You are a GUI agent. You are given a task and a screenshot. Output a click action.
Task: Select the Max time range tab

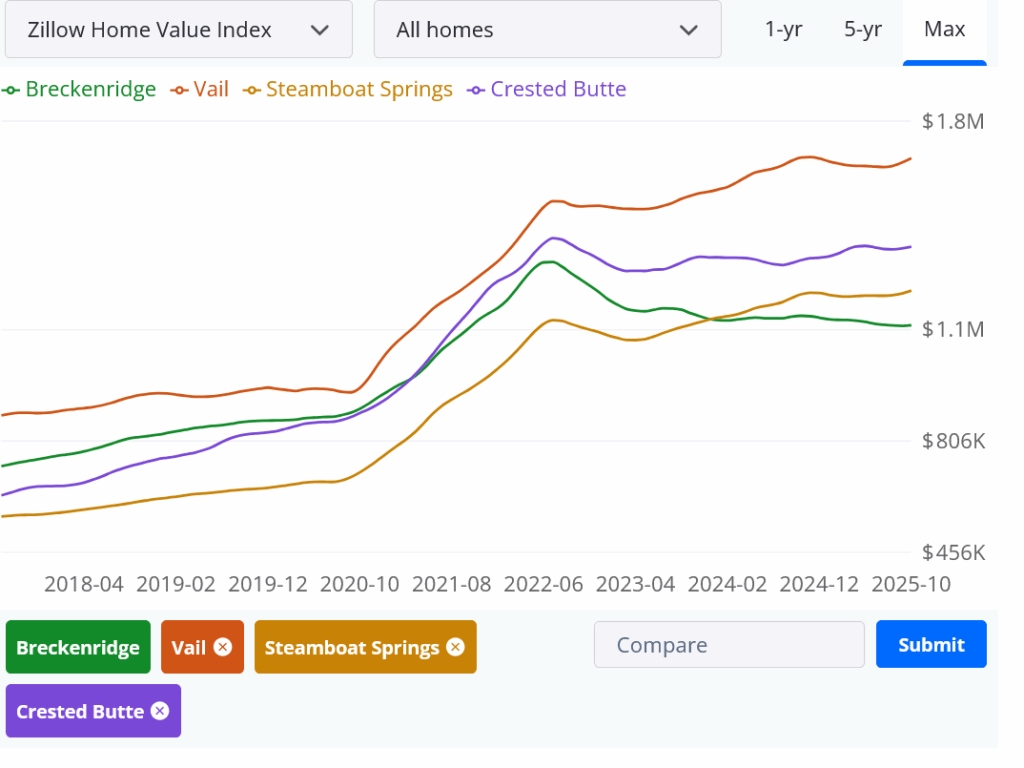click(944, 29)
